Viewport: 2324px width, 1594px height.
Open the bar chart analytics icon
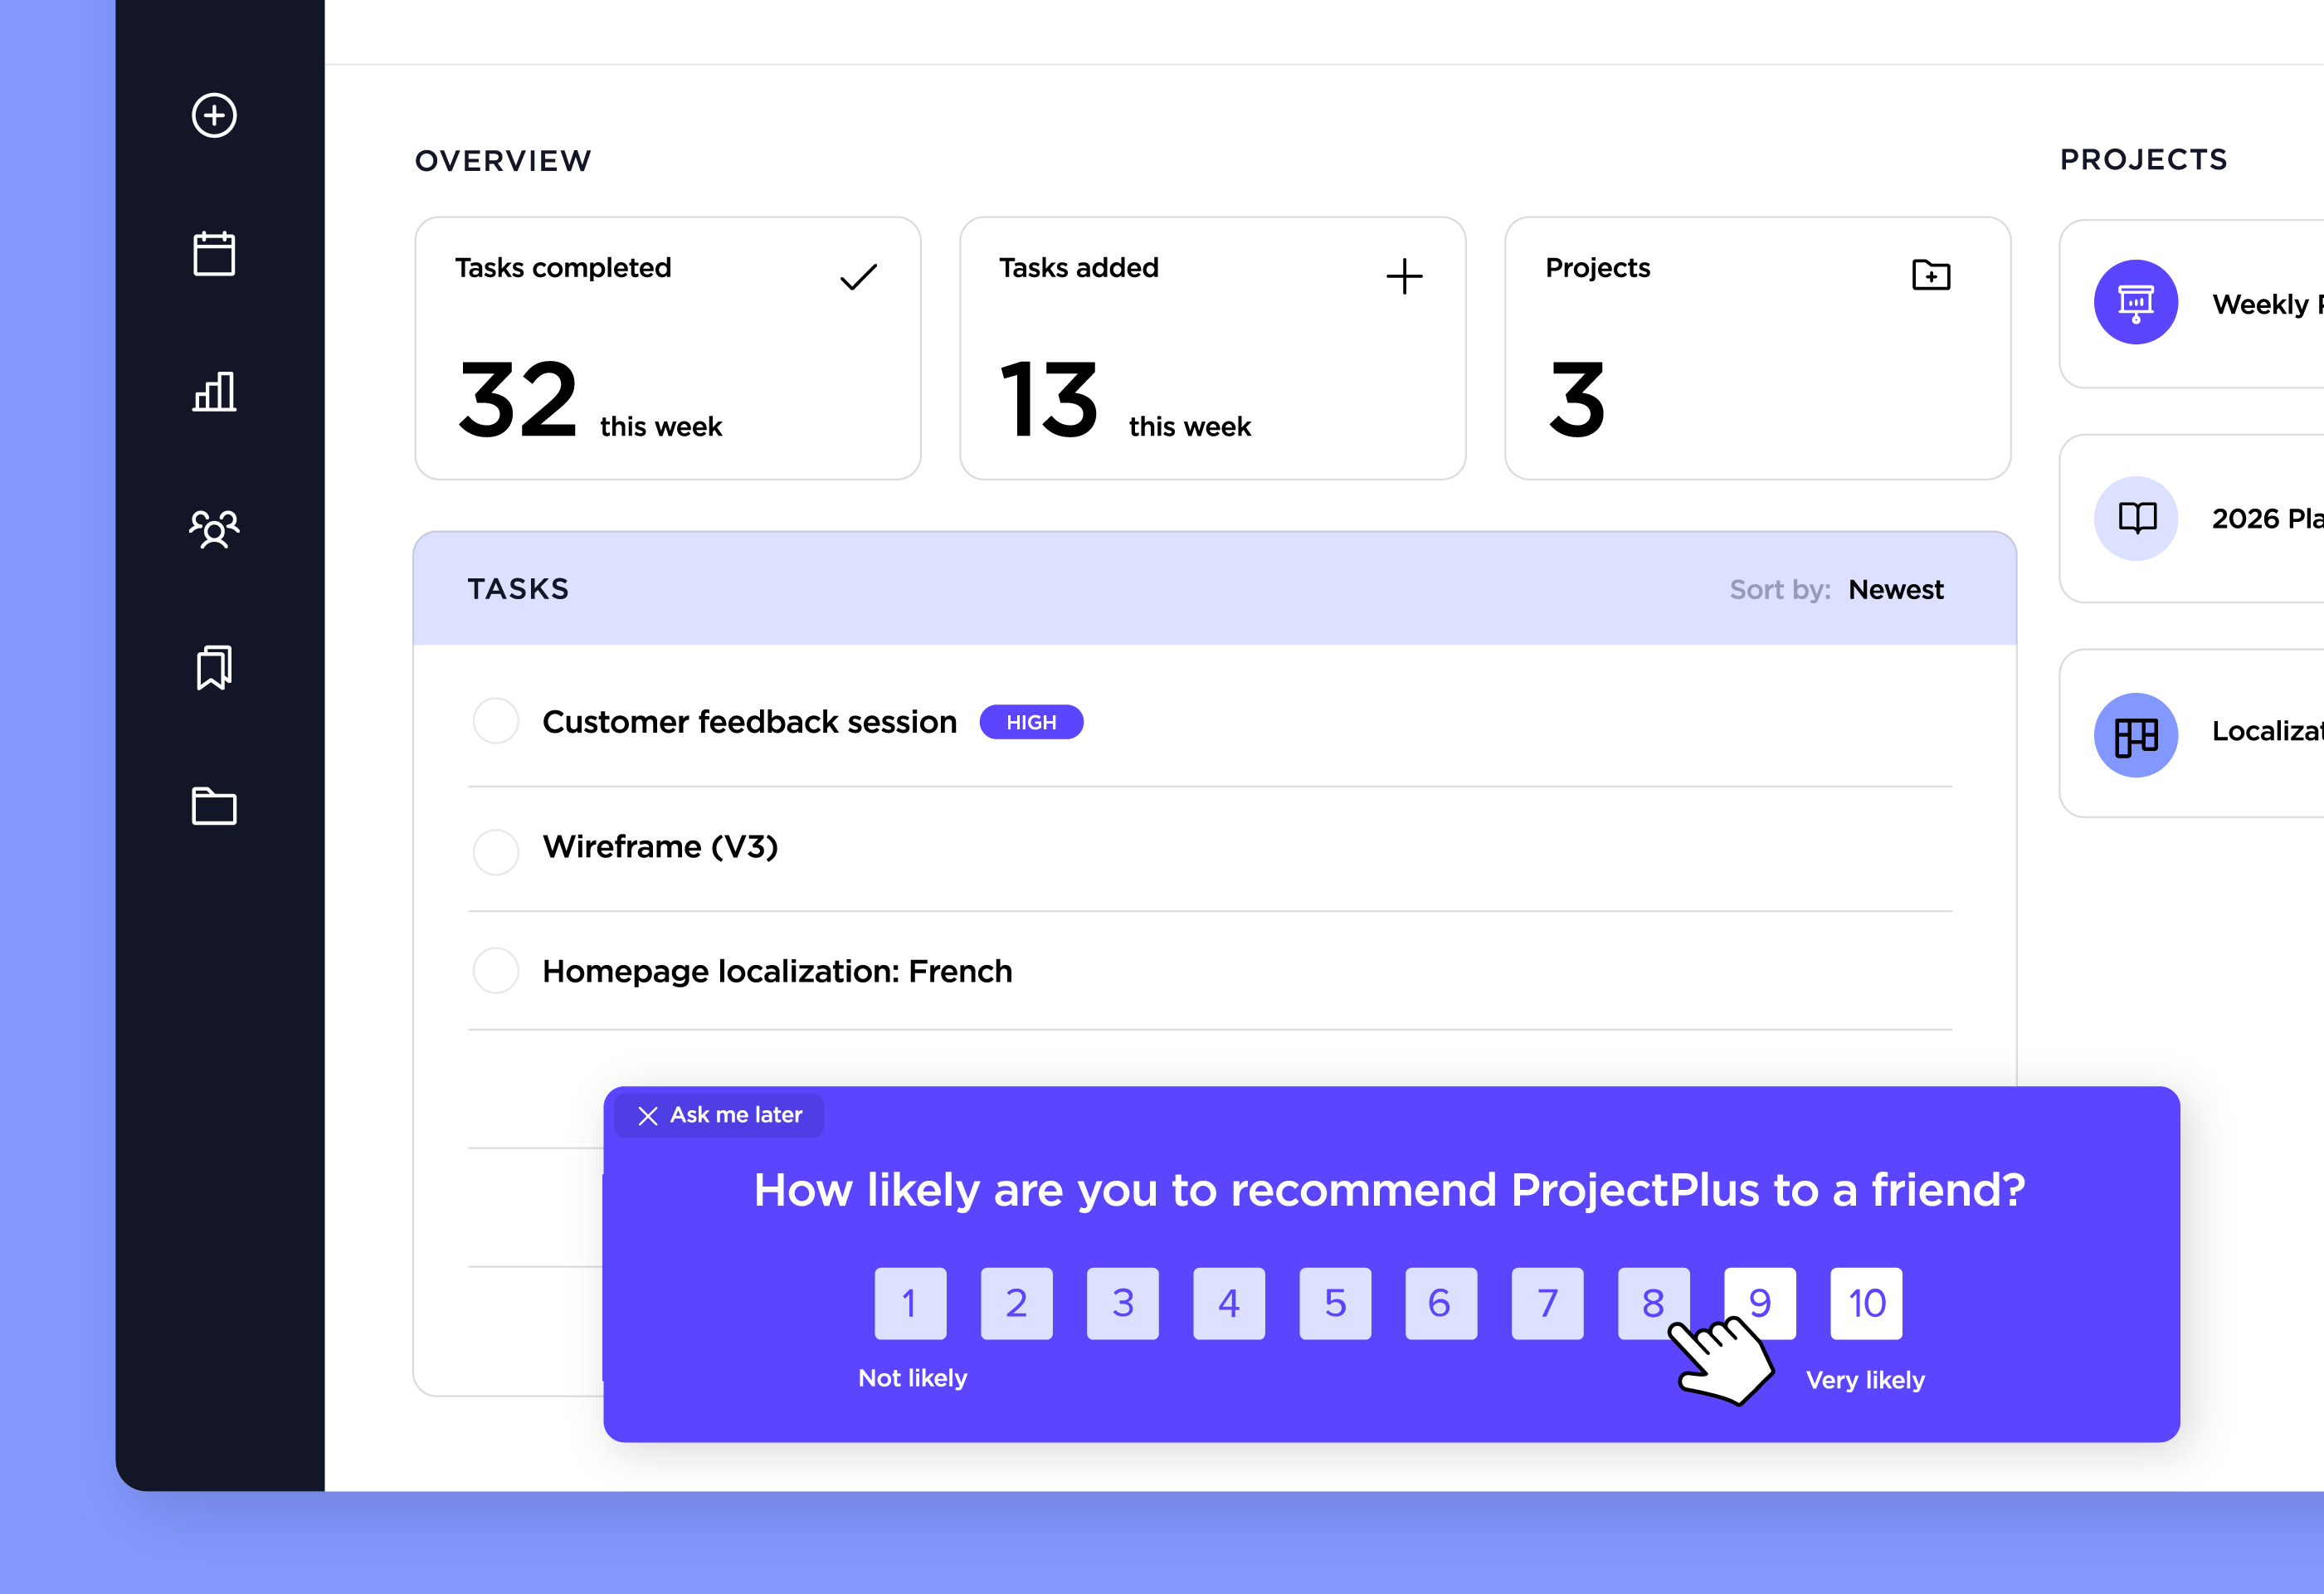coord(214,391)
